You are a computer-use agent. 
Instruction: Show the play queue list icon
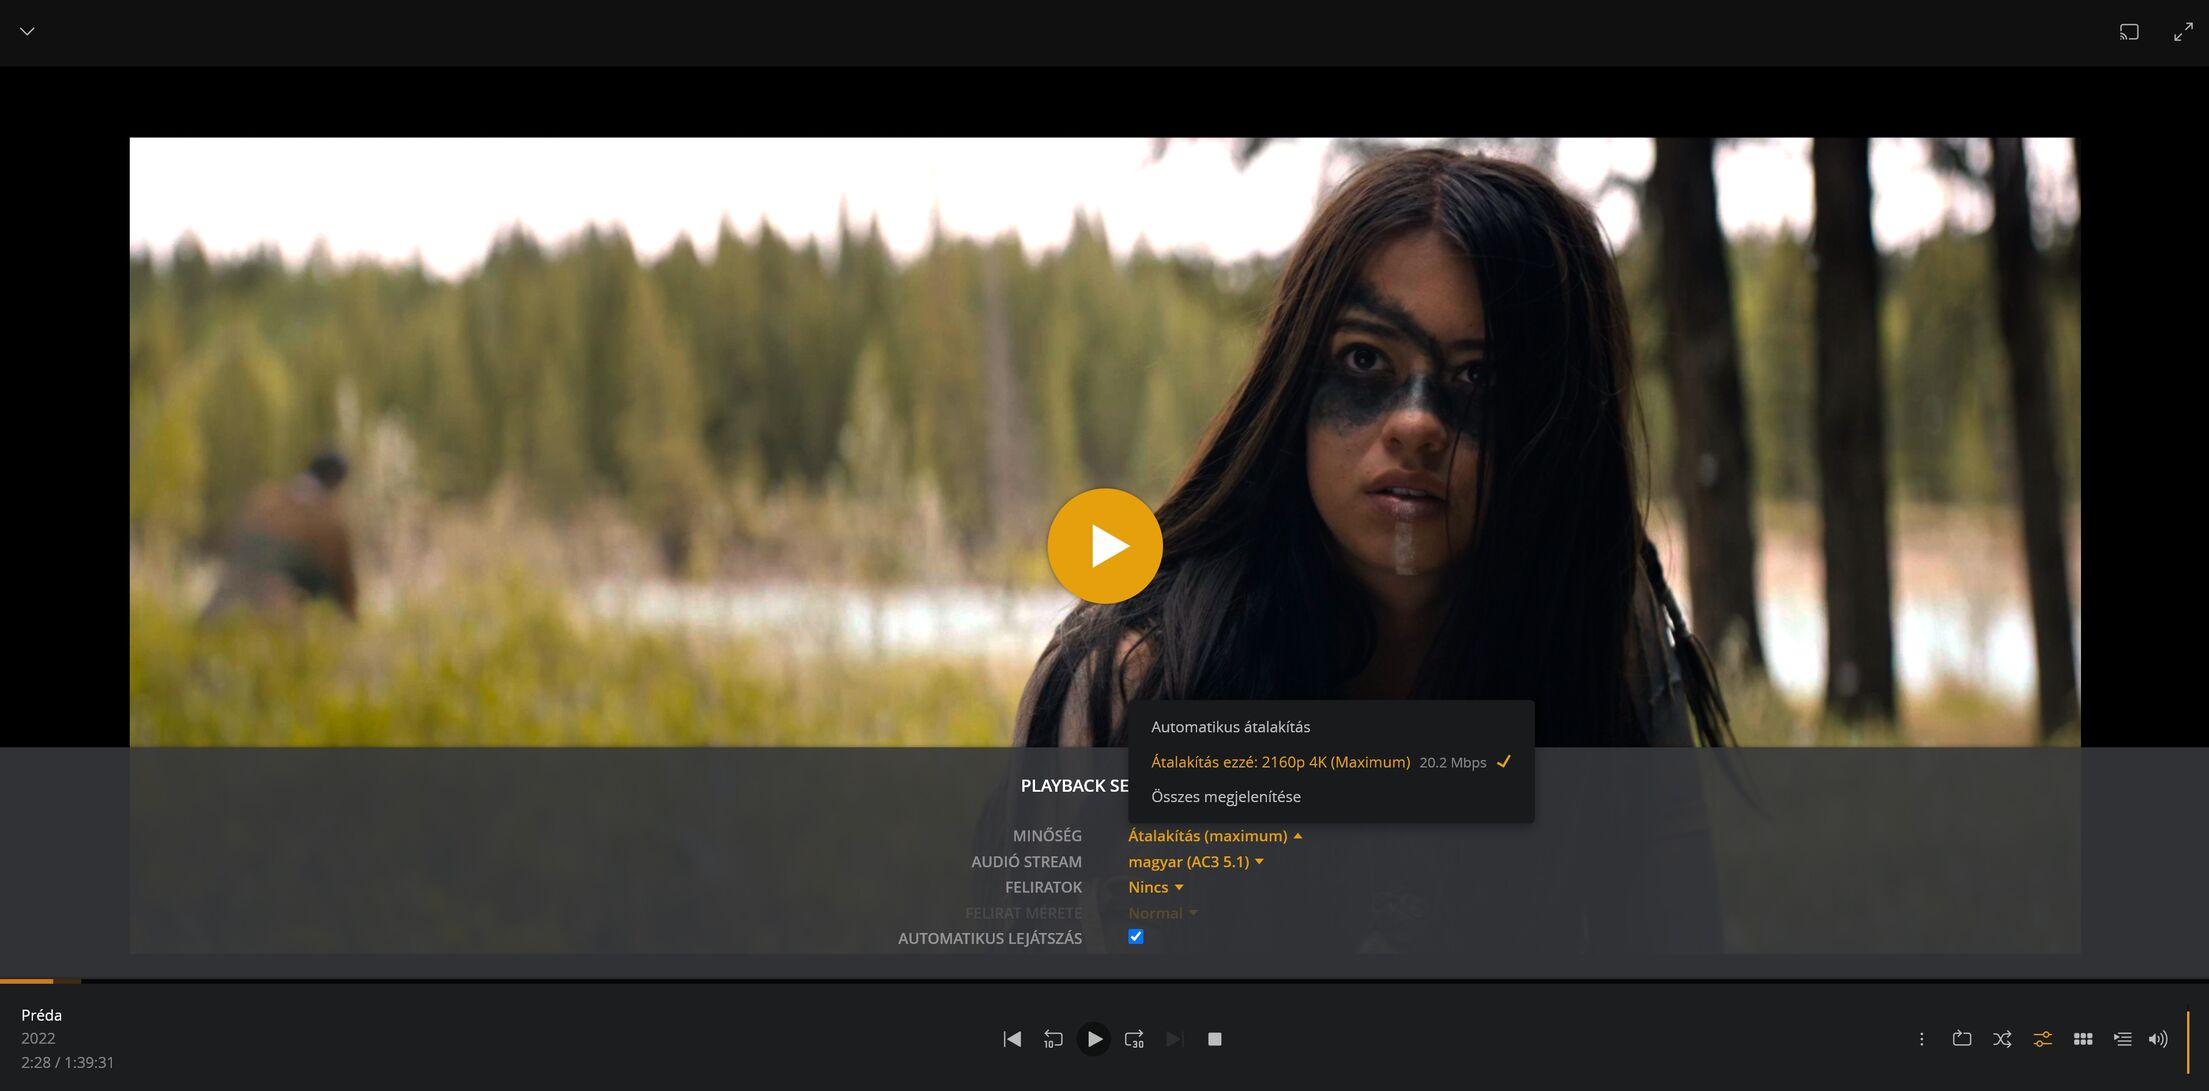click(x=2122, y=1039)
